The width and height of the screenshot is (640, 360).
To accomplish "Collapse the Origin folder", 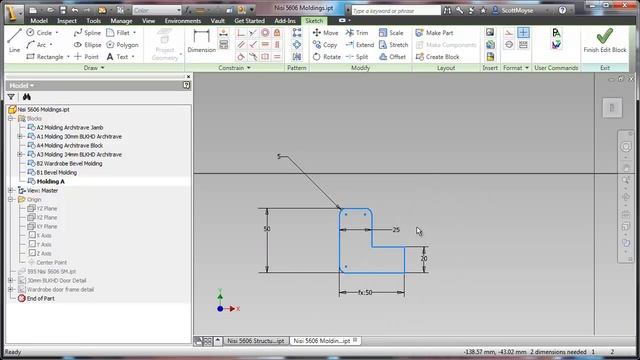I will 11,199.
